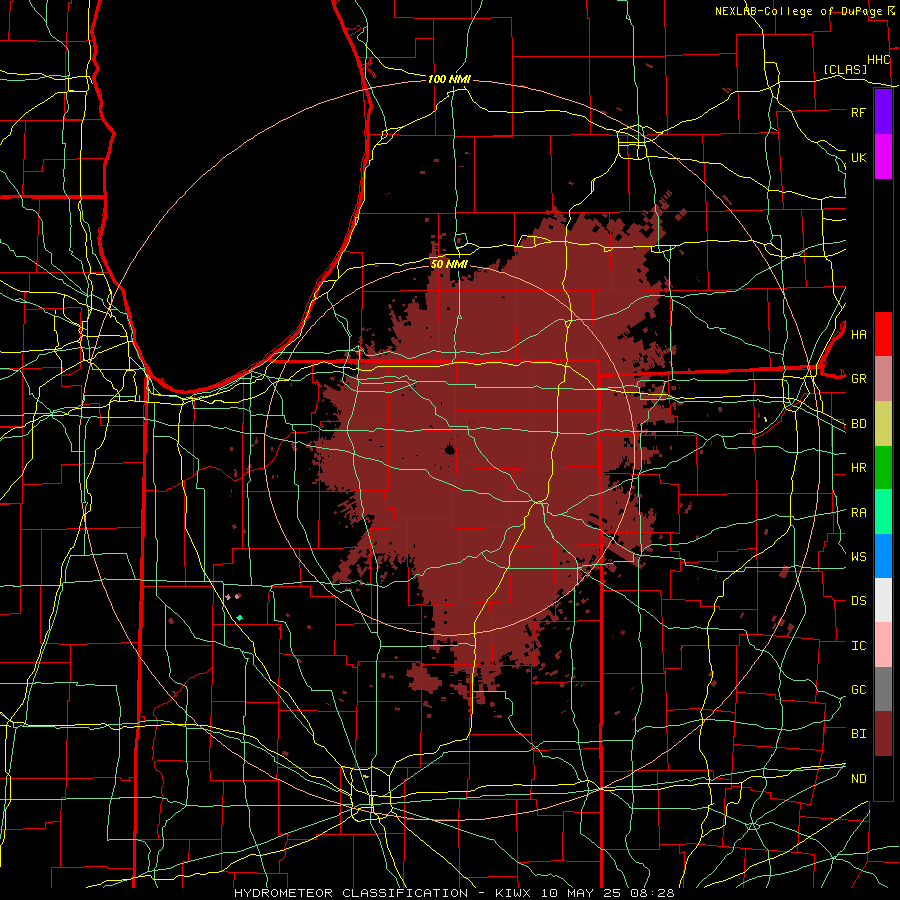Click the blue WS legend swatch
Image resolution: width=900 pixels, height=900 pixels.
pos(883,556)
